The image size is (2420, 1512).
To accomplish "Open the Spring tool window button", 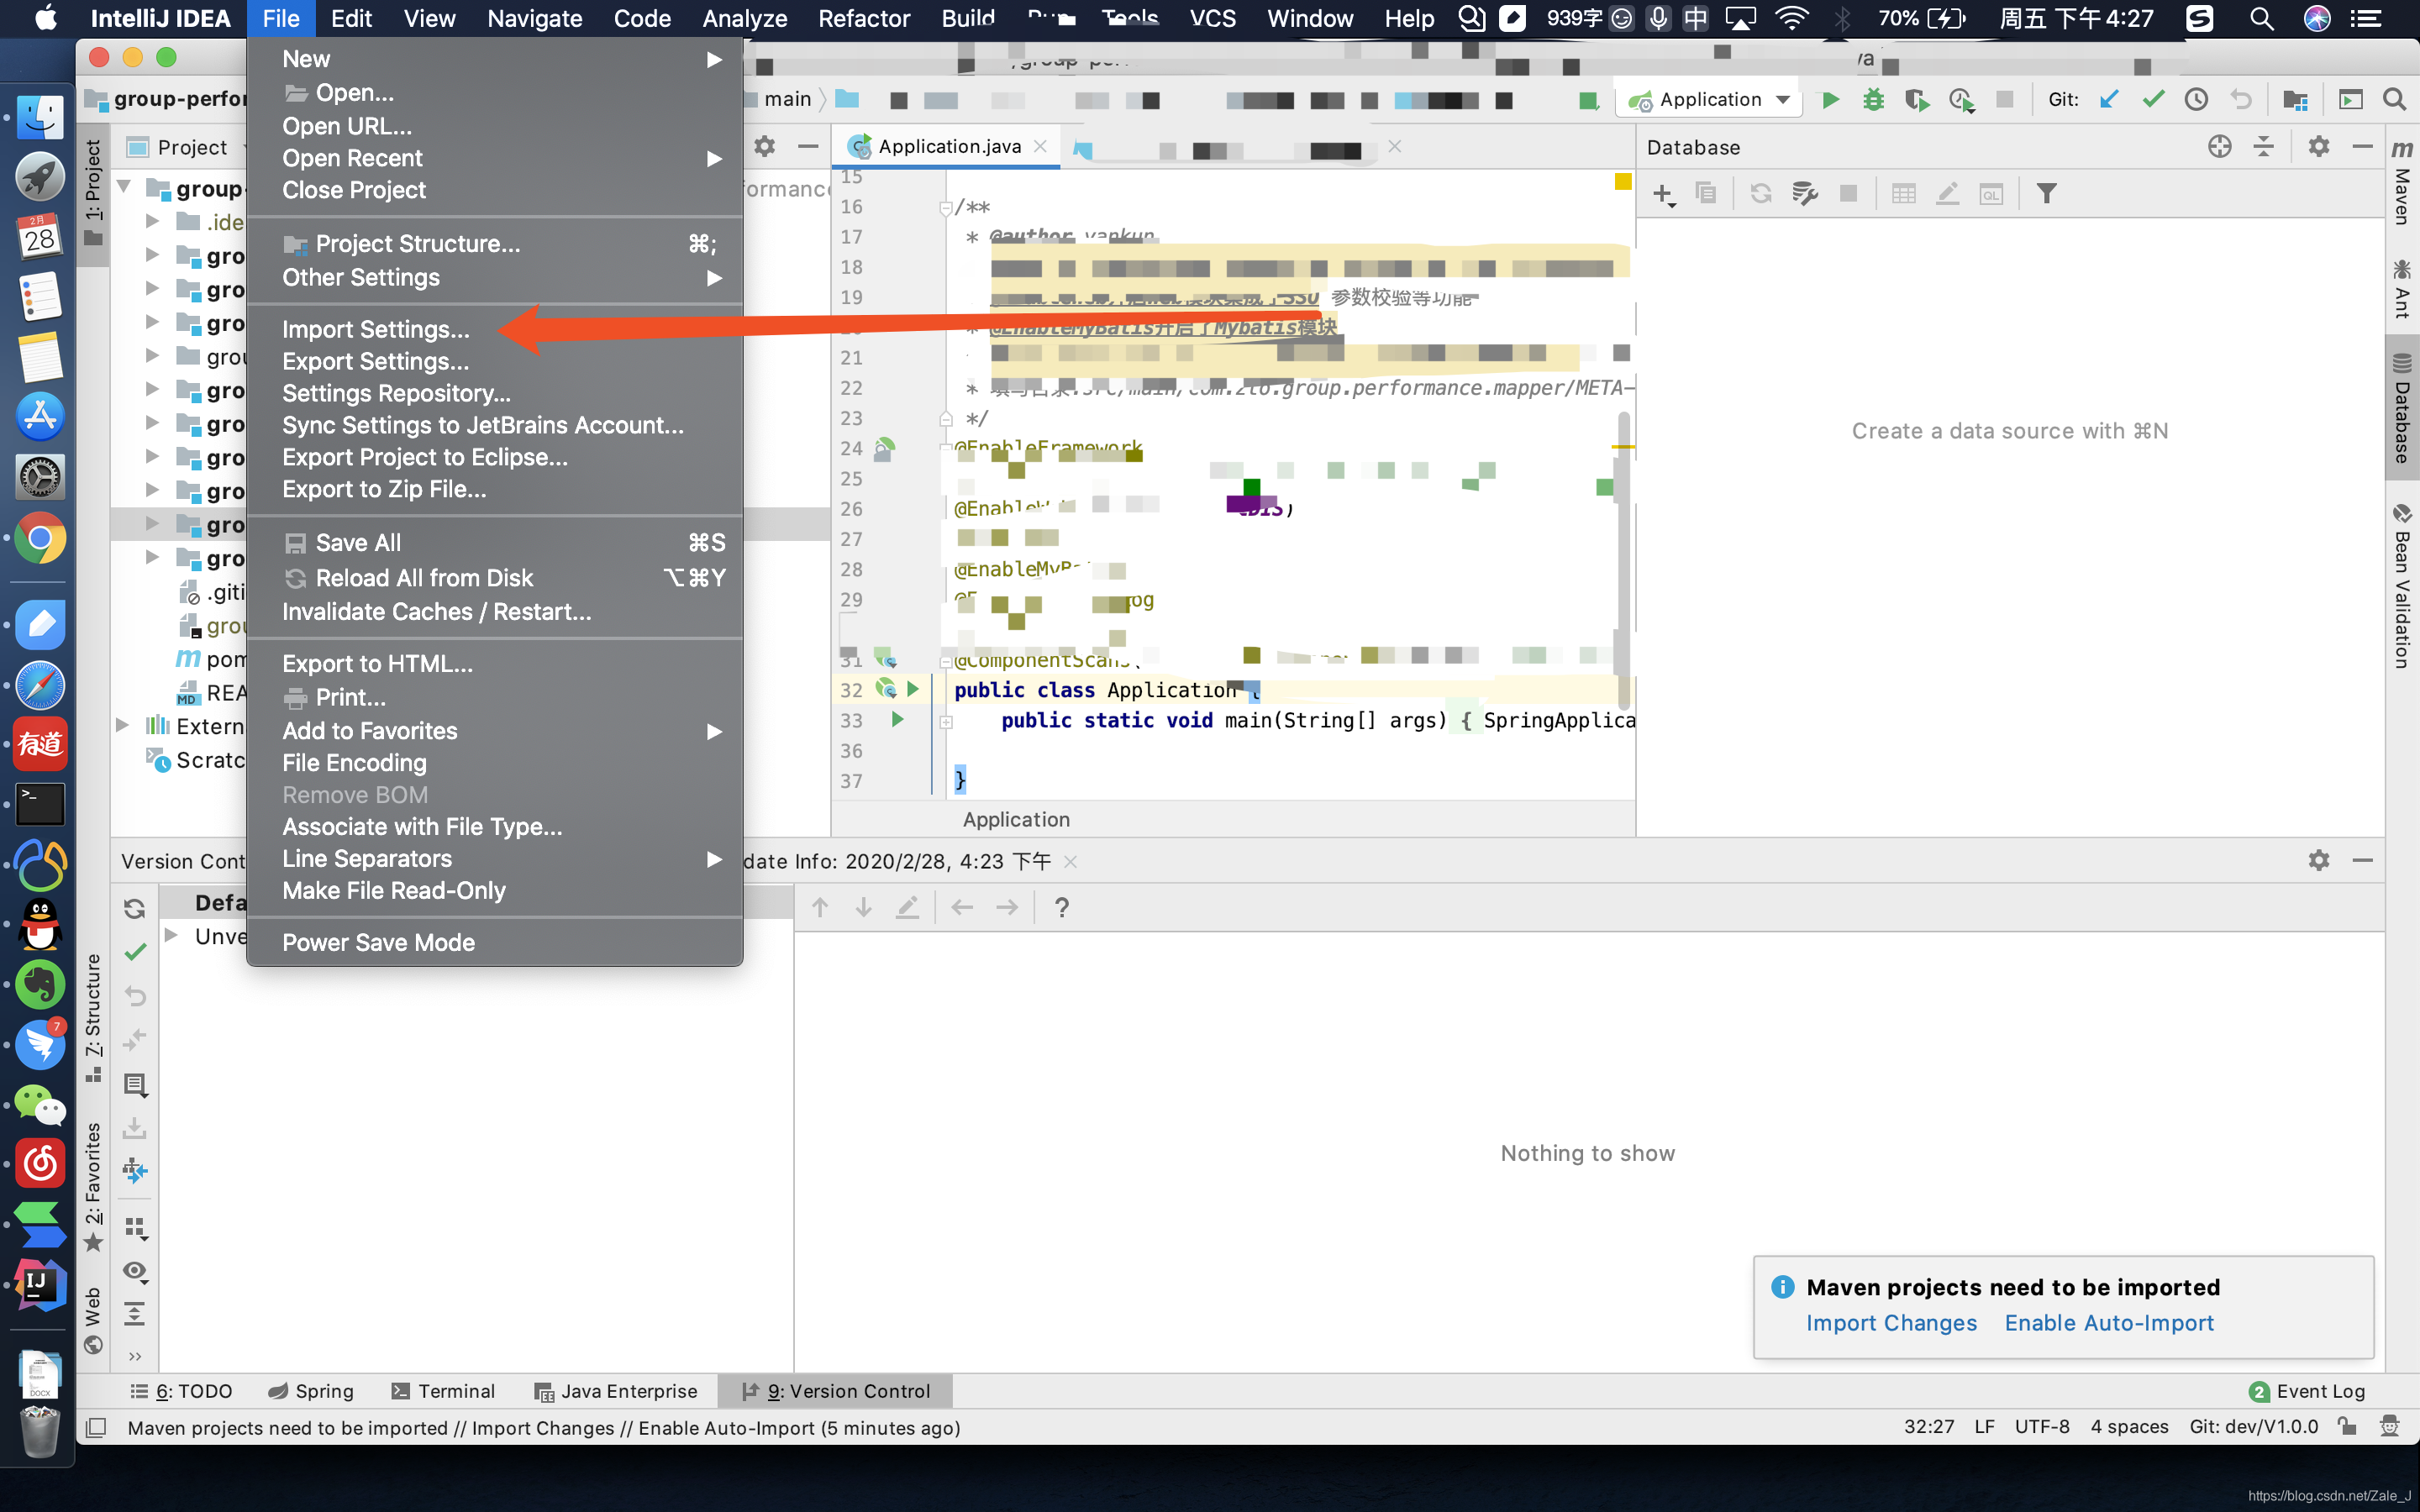I will pos(311,1391).
